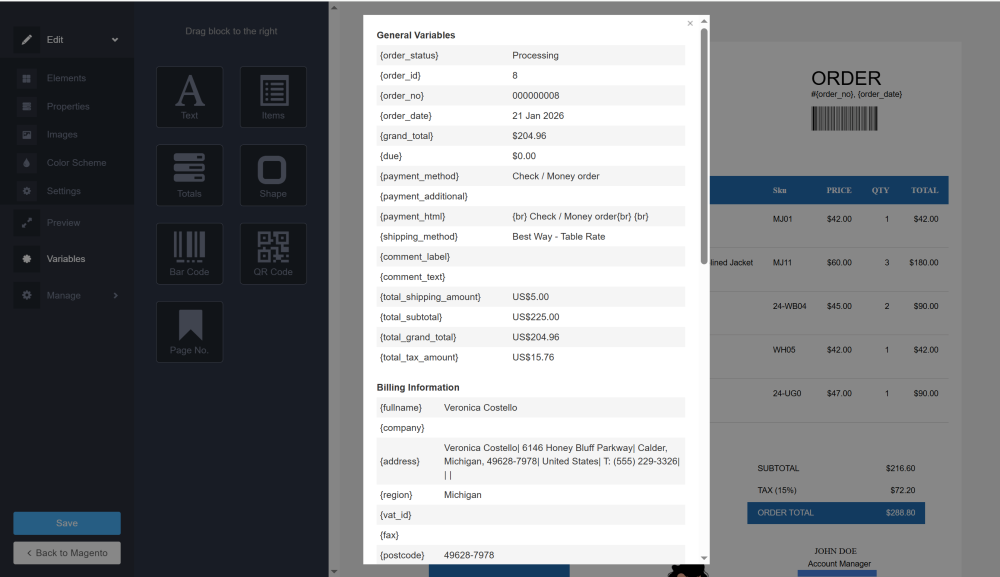Expand the Manage submenu arrow
This screenshot has height=577, width=1000.
point(115,295)
